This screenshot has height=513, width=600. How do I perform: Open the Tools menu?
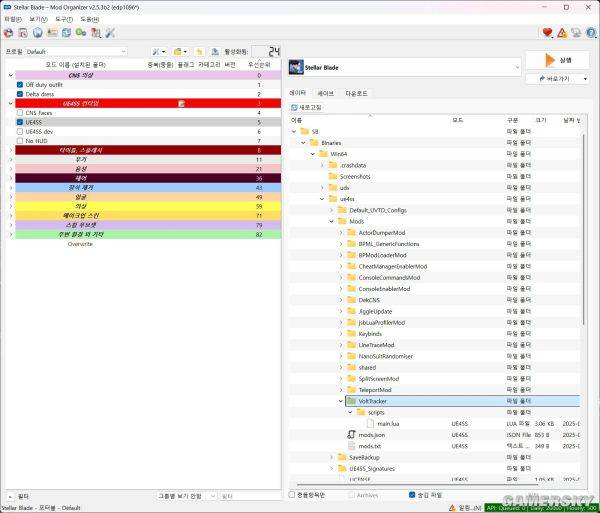click(x=64, y=19)
